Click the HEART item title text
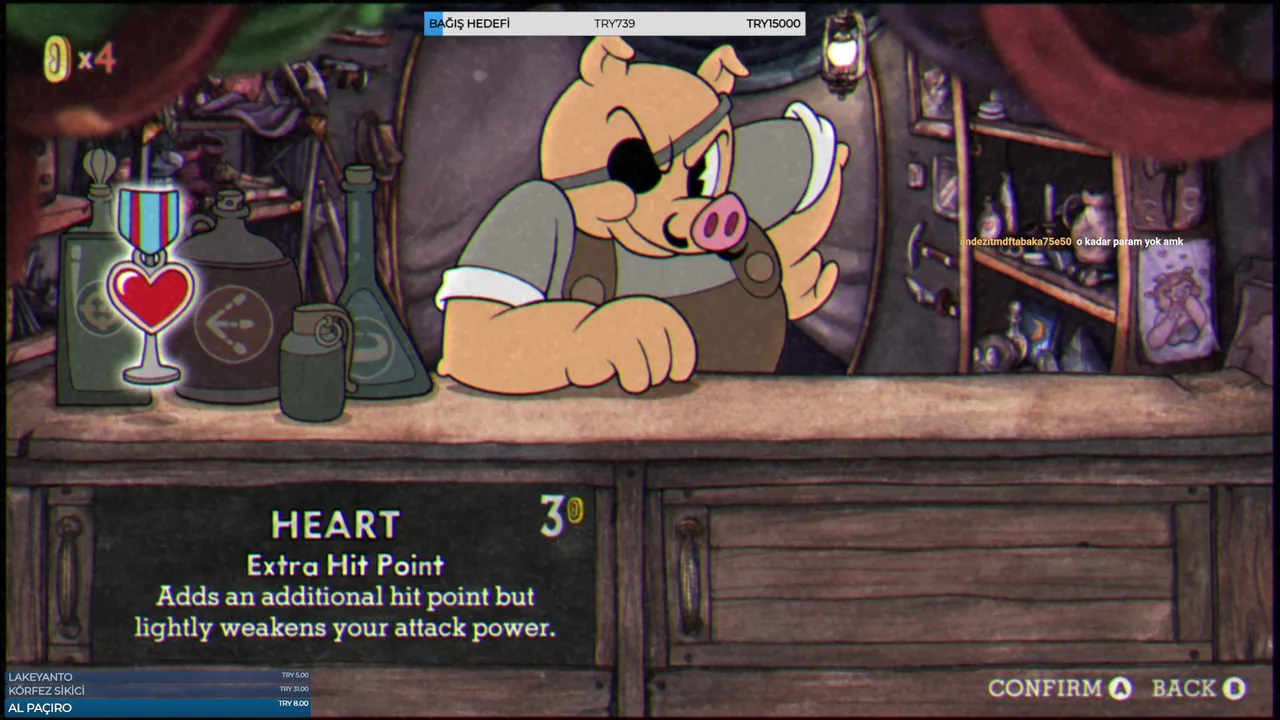The image size is (1280, 720). (x=336, y=525)
